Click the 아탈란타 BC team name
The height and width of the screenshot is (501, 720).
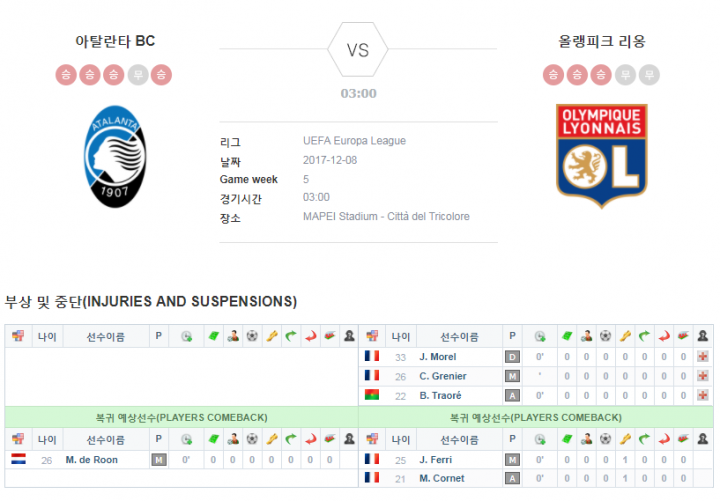[115, 41]
